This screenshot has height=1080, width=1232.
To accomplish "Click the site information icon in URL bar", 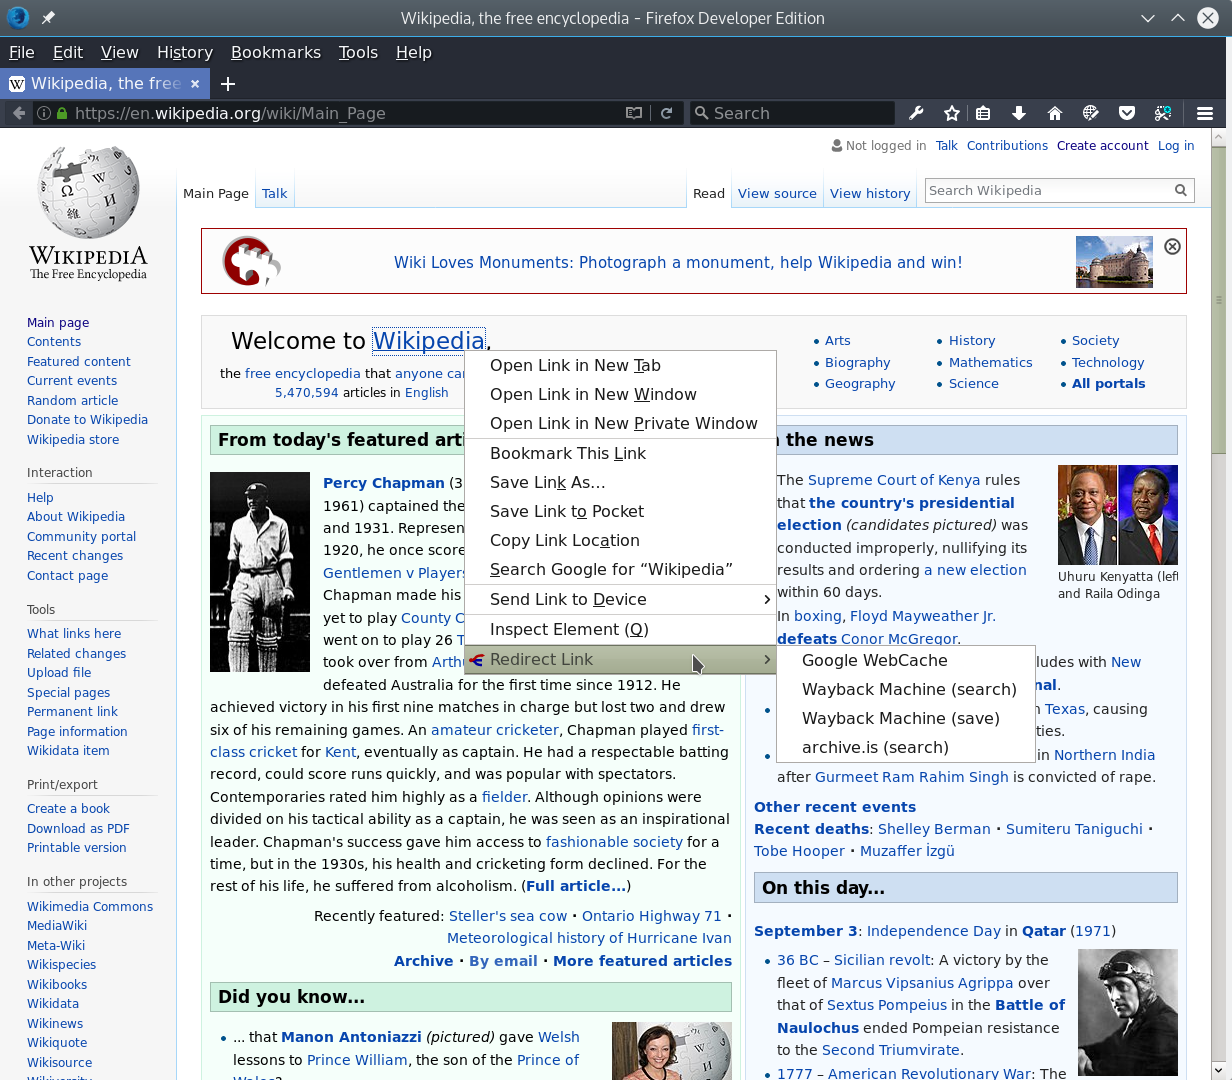I will point(44,113).
